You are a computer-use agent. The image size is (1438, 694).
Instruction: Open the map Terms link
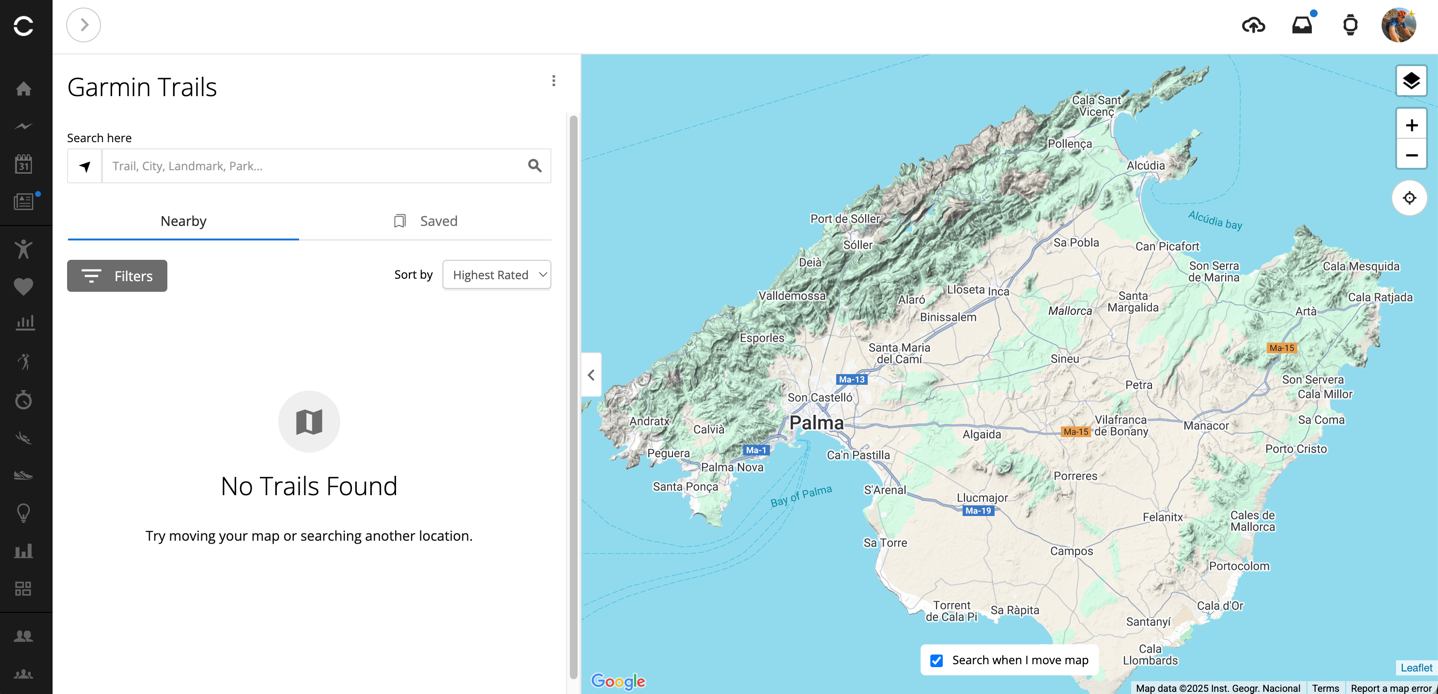[x=1325, y=688]
